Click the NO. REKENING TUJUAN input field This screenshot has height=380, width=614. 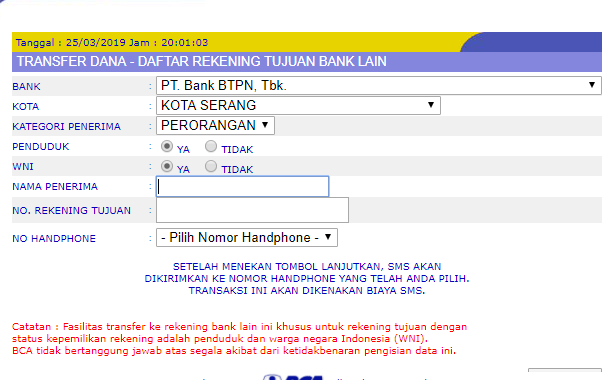252,210
